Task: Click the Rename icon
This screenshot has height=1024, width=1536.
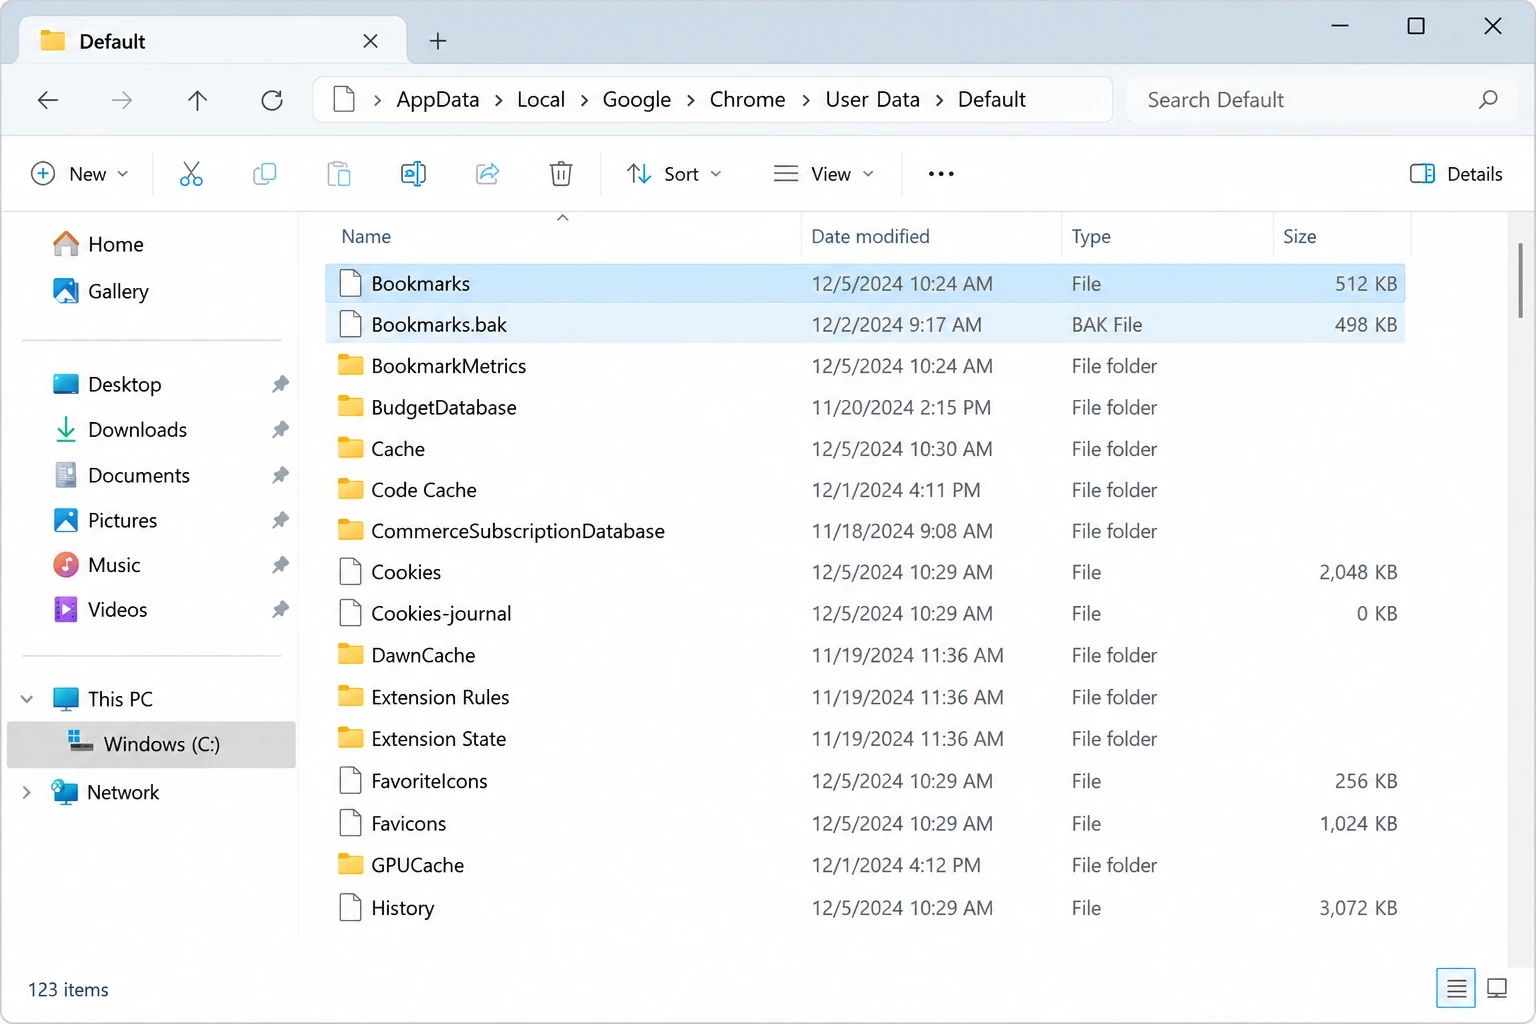Action: 413,174
